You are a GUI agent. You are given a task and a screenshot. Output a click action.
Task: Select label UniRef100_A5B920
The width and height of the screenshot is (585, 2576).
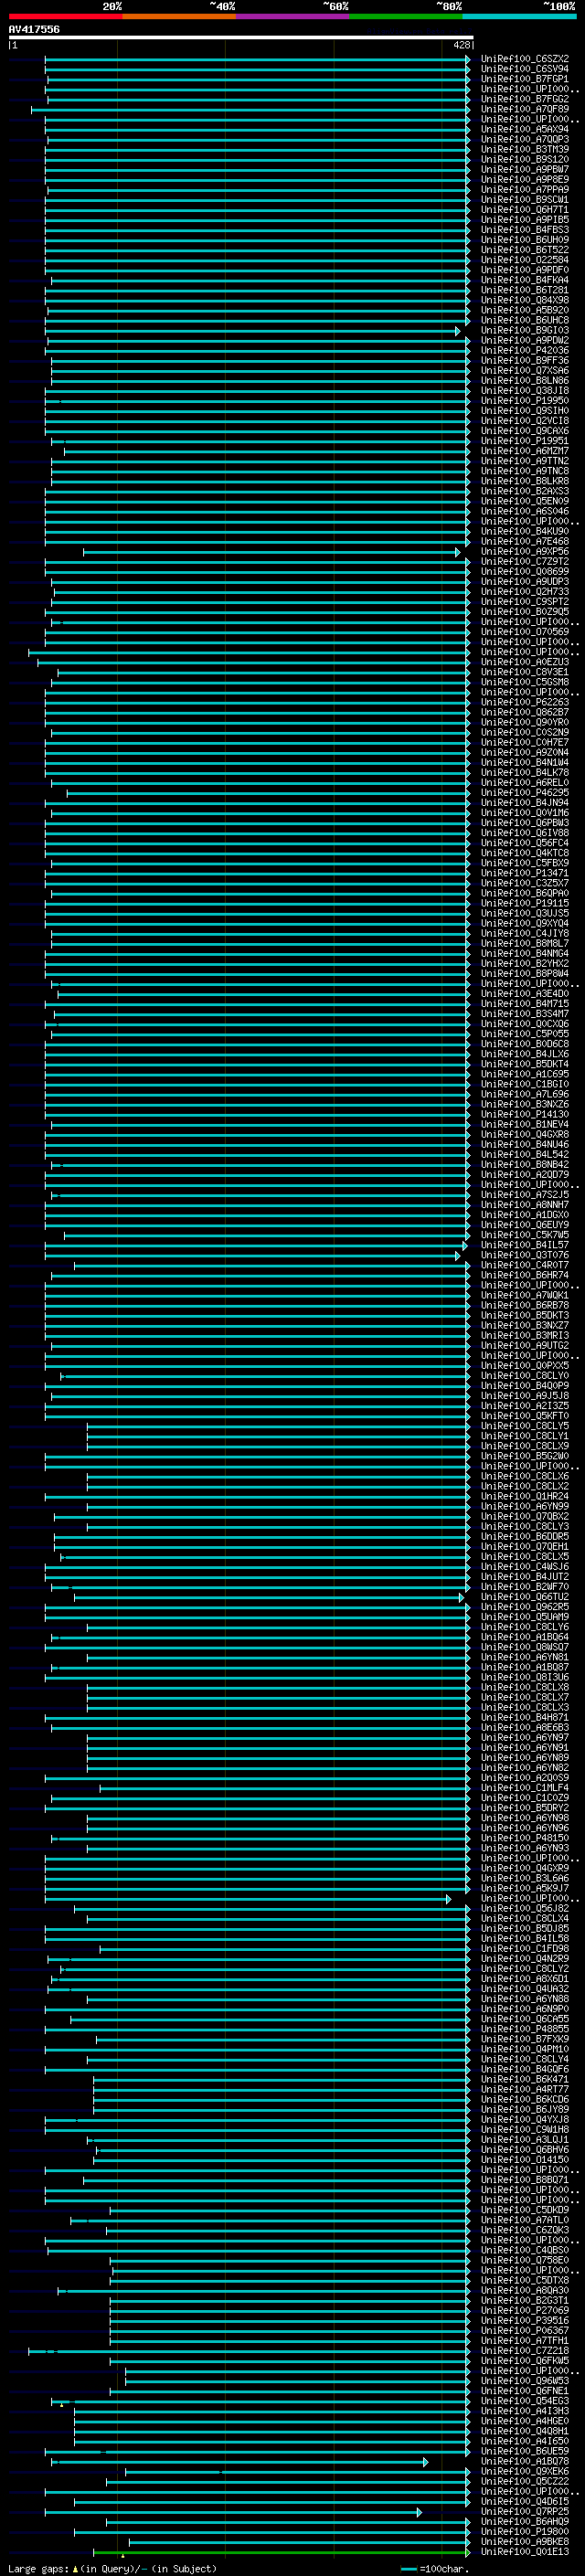pos(525,310)
